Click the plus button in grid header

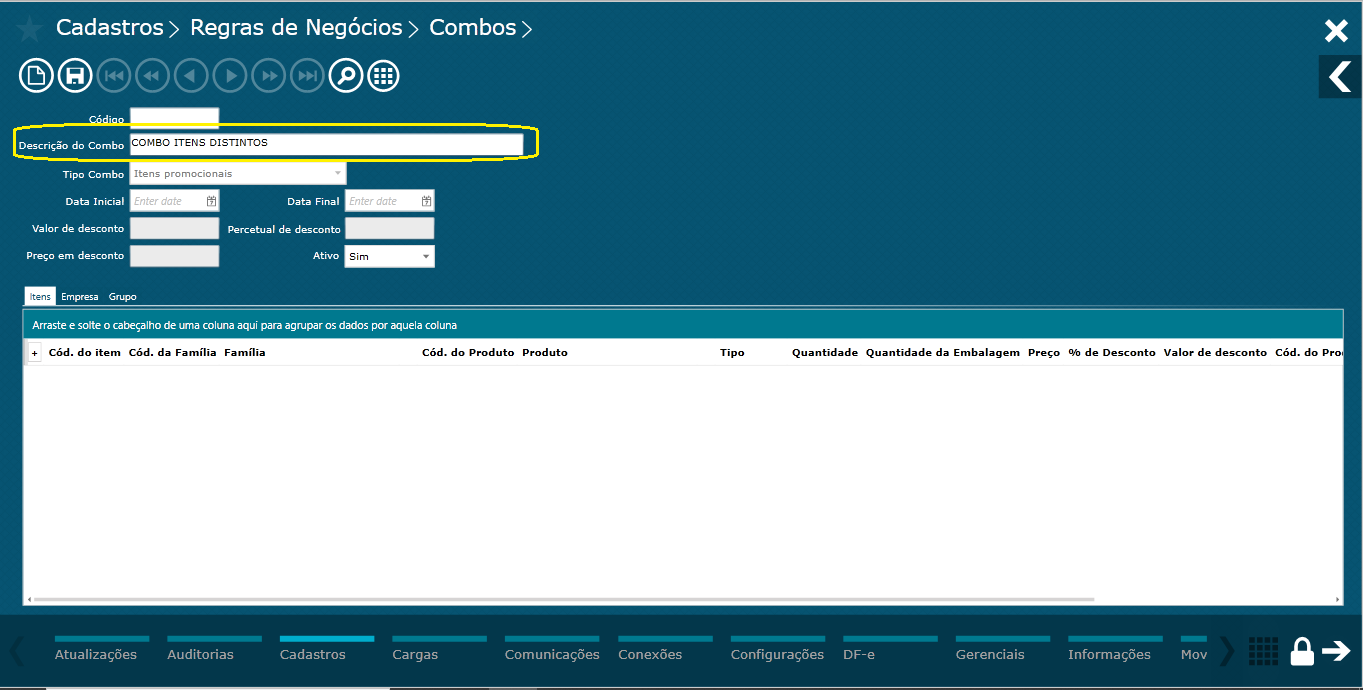34,353
